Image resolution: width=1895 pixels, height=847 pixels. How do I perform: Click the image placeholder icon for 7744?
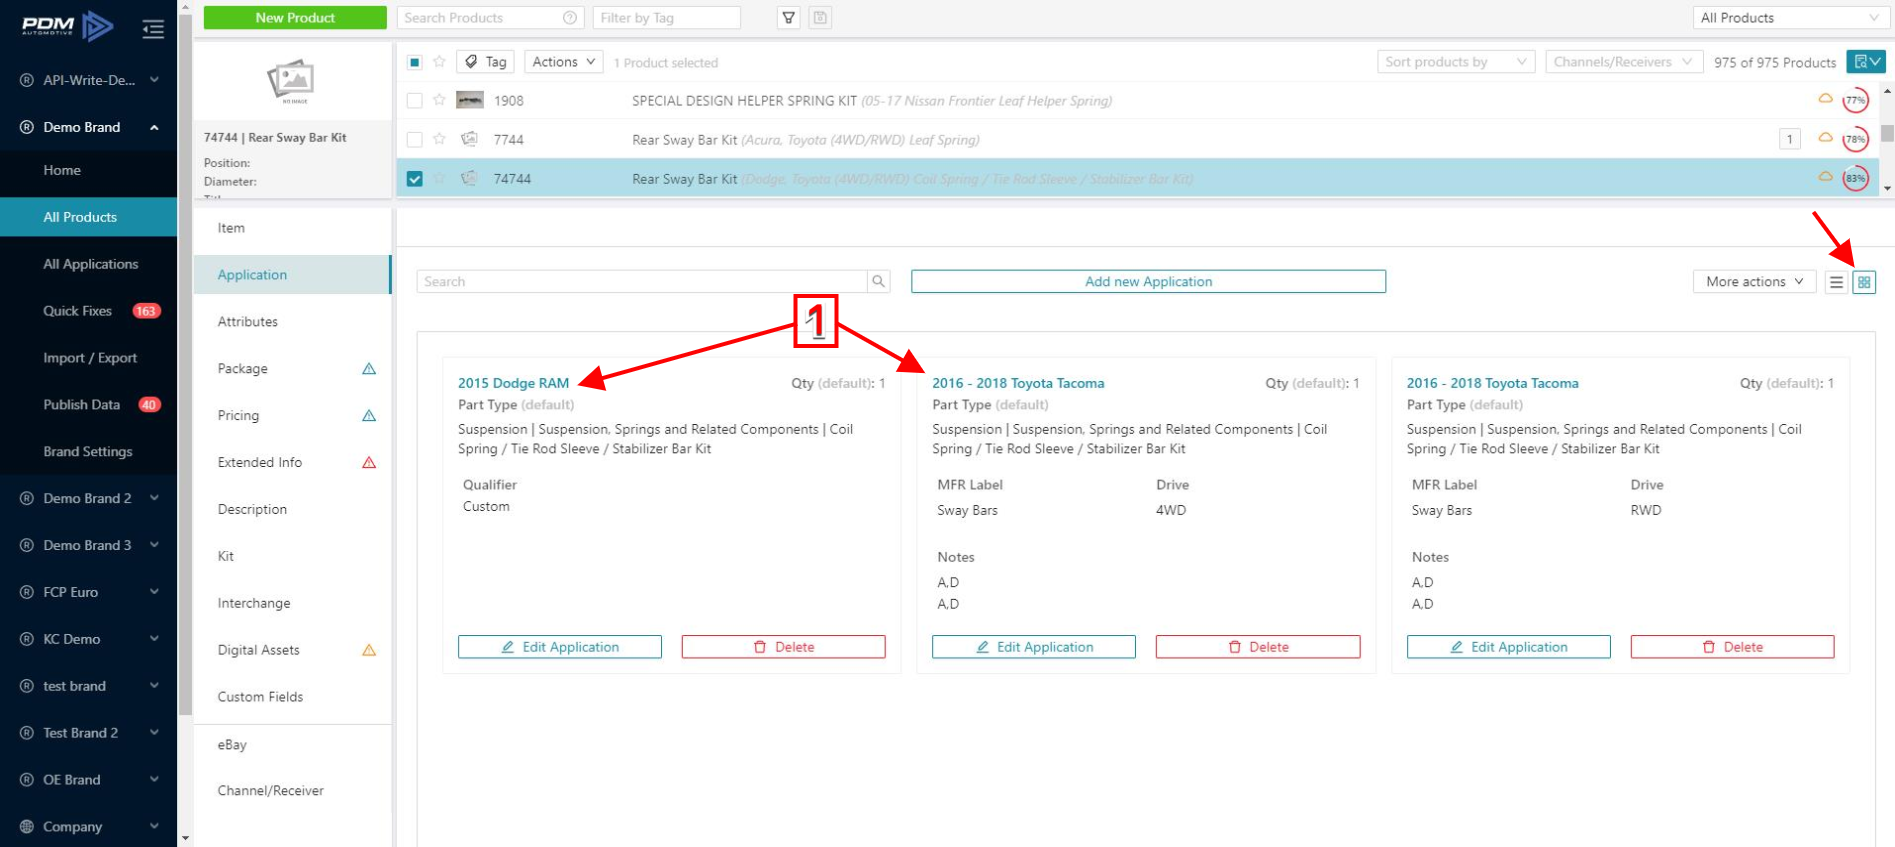coord(469,139)
